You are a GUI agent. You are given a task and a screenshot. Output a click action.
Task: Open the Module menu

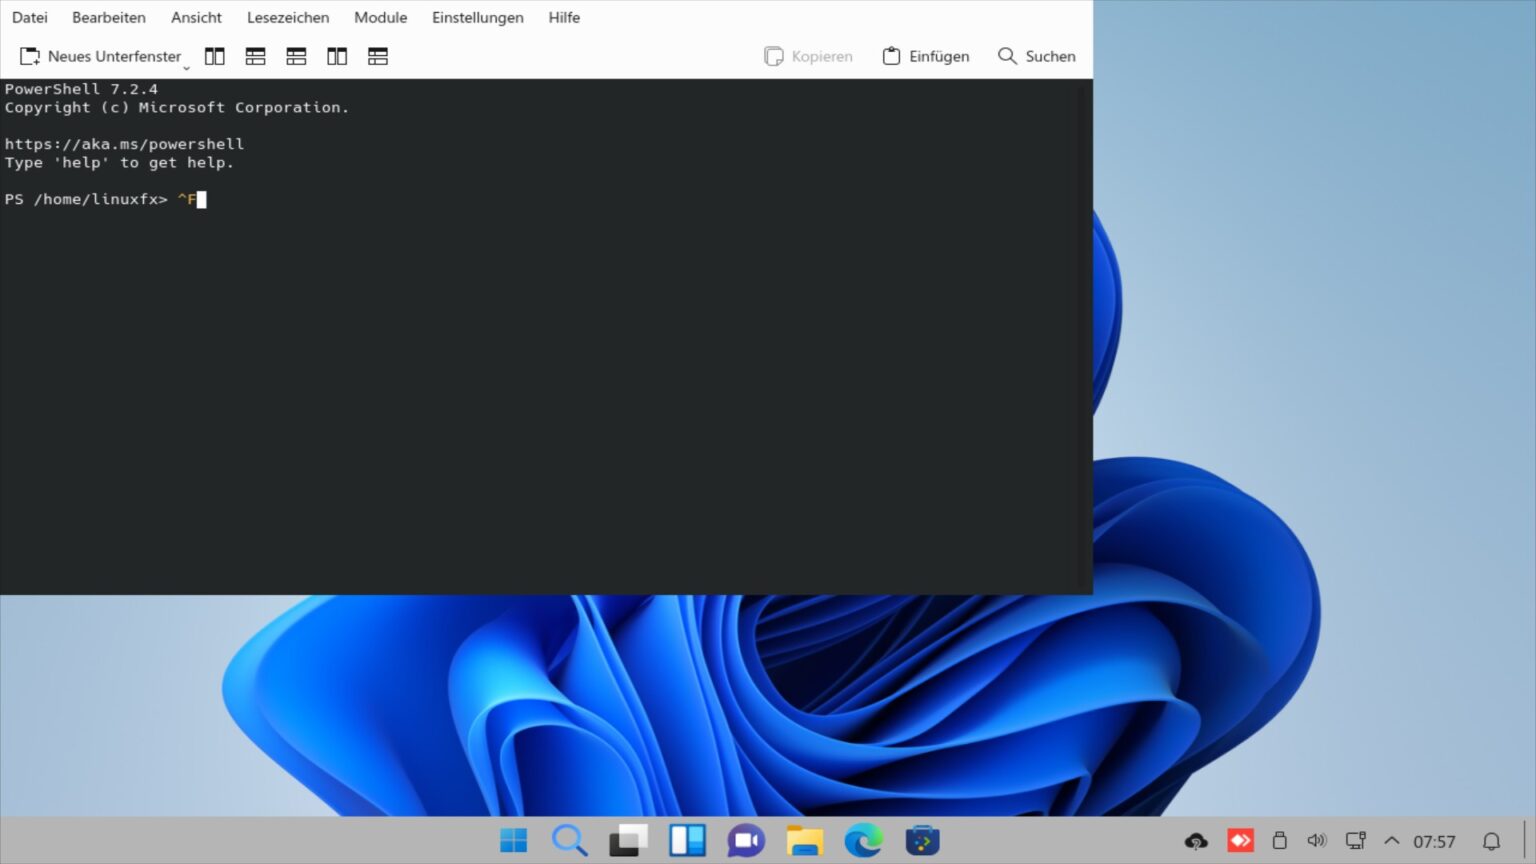[381, 17]
